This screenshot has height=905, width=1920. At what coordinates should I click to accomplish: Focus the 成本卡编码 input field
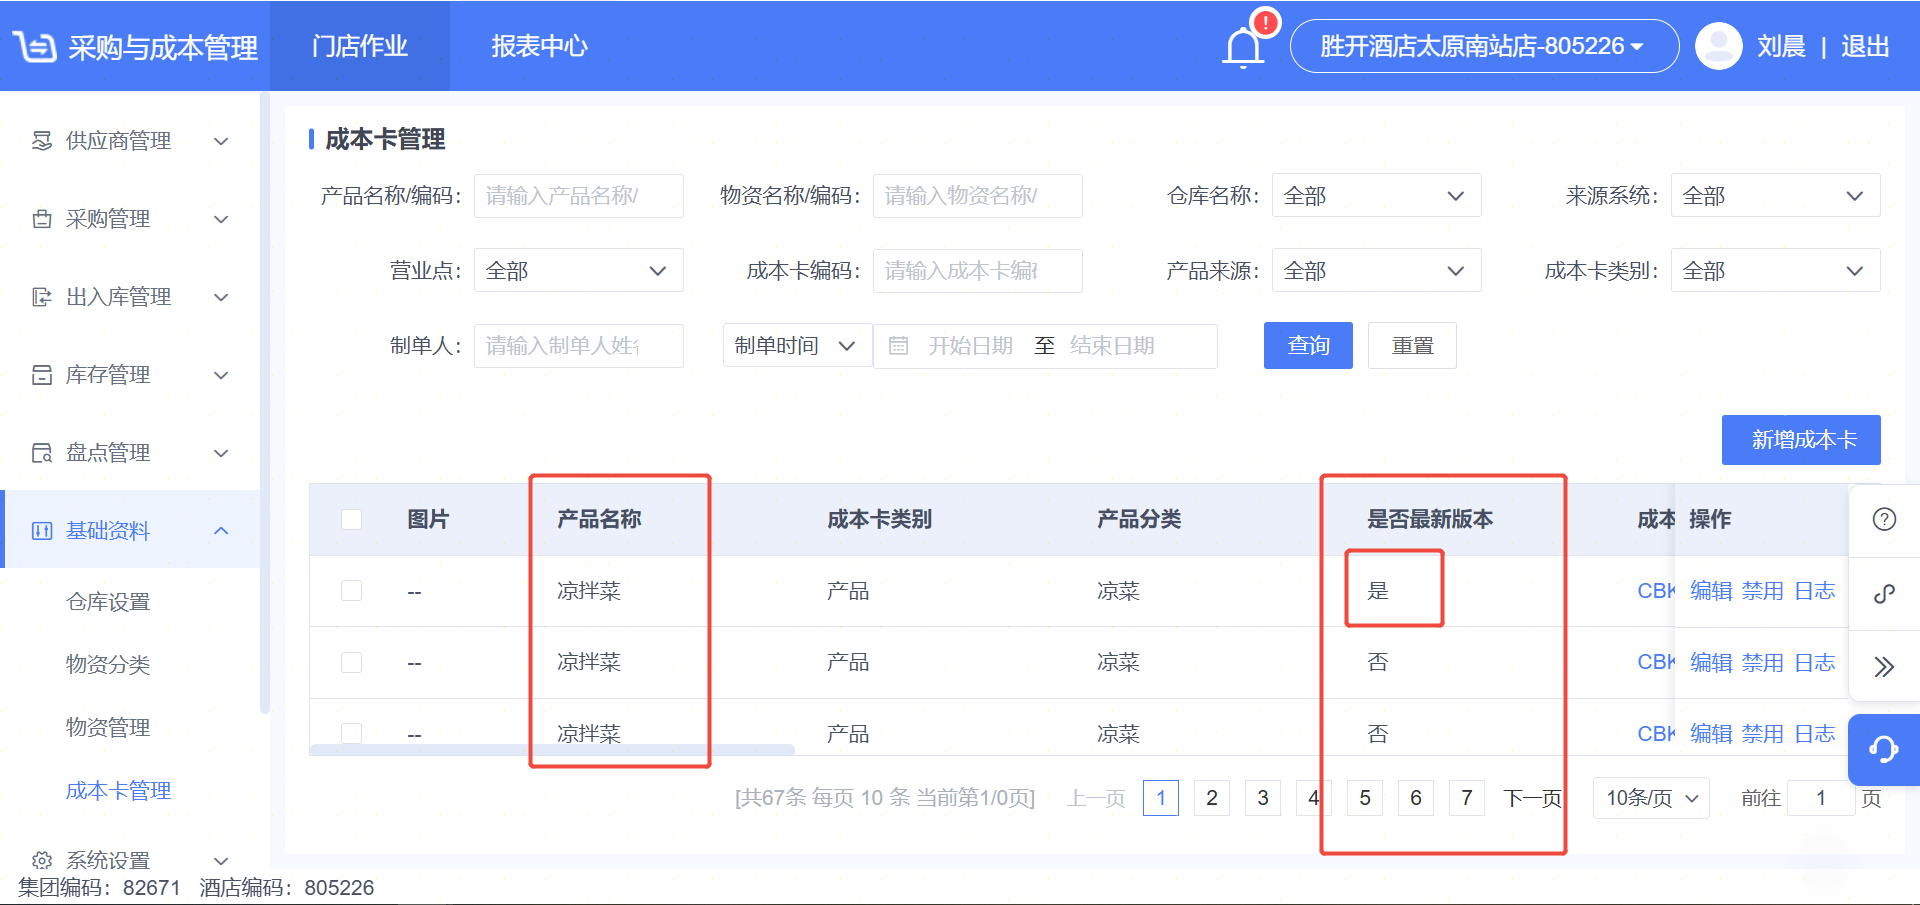977,271
